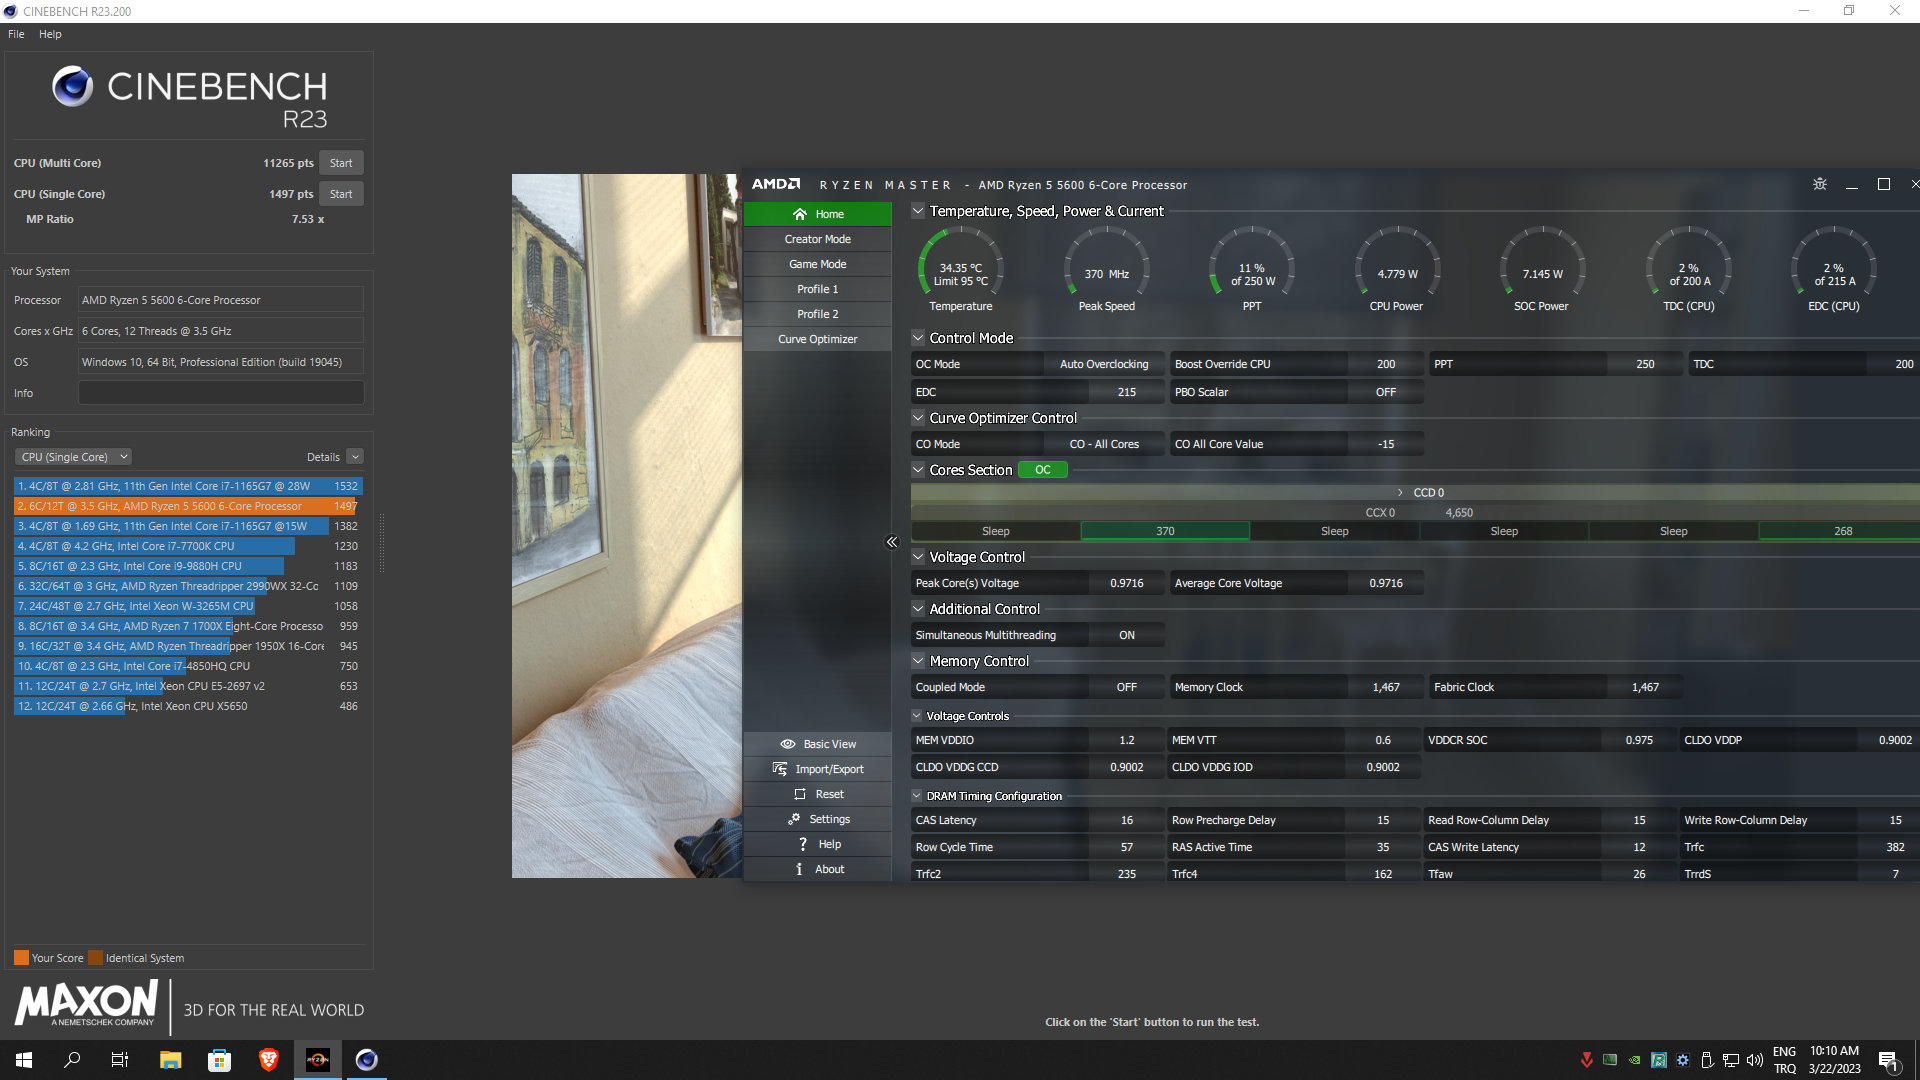Click the Home icon in Ryzen Master

click(799, 214)
